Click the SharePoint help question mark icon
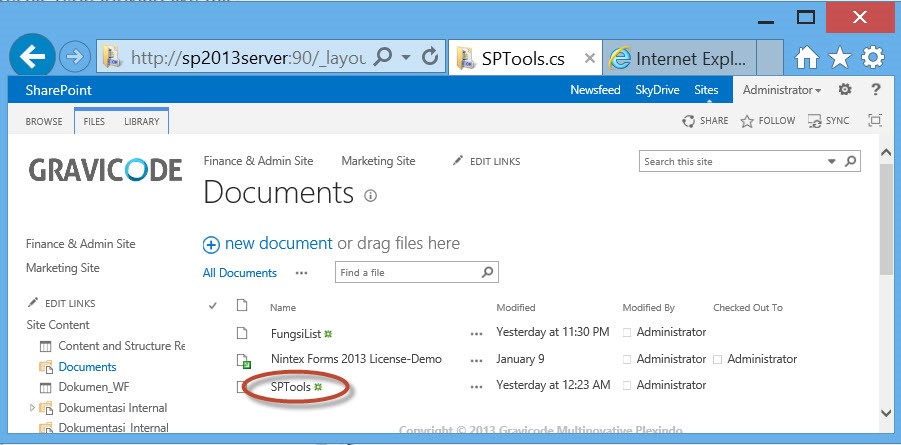This screenshot has width=901, height=445. 875,90
